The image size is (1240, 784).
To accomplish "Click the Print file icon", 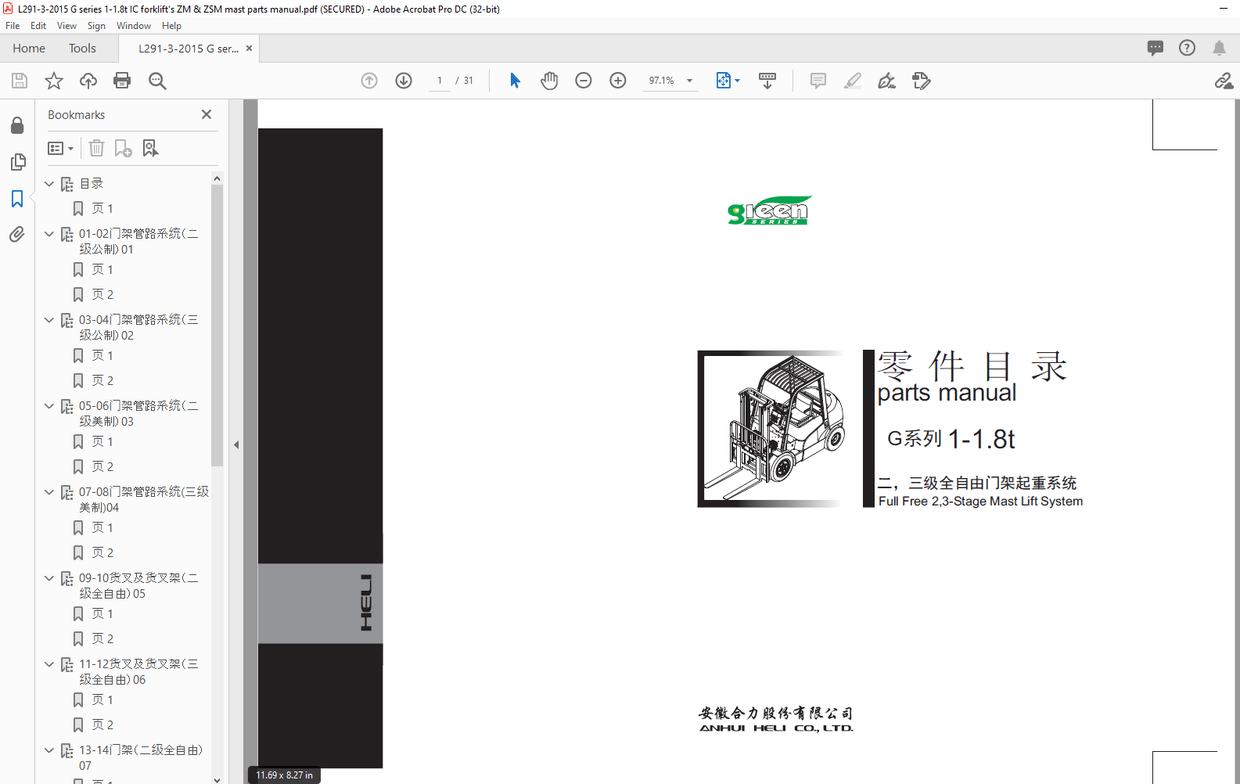I will tap(122, 81).
